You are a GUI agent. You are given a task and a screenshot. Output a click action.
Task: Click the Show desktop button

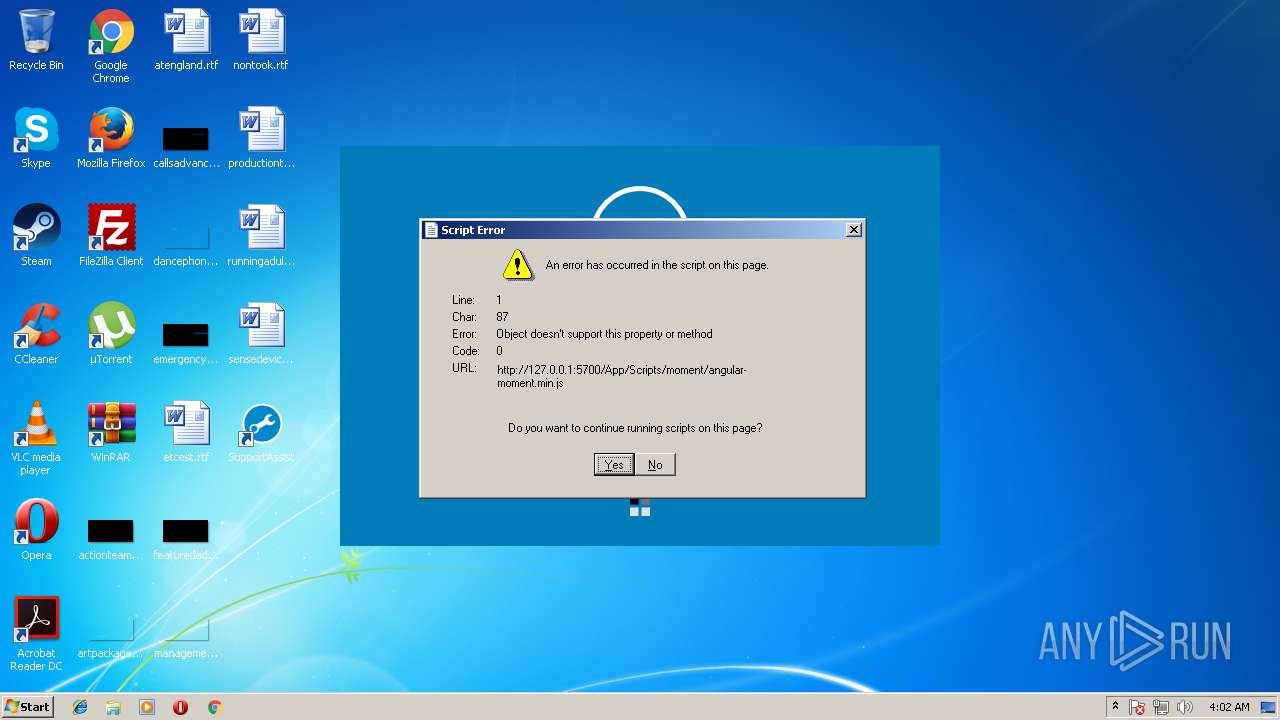pos(1270,707)
